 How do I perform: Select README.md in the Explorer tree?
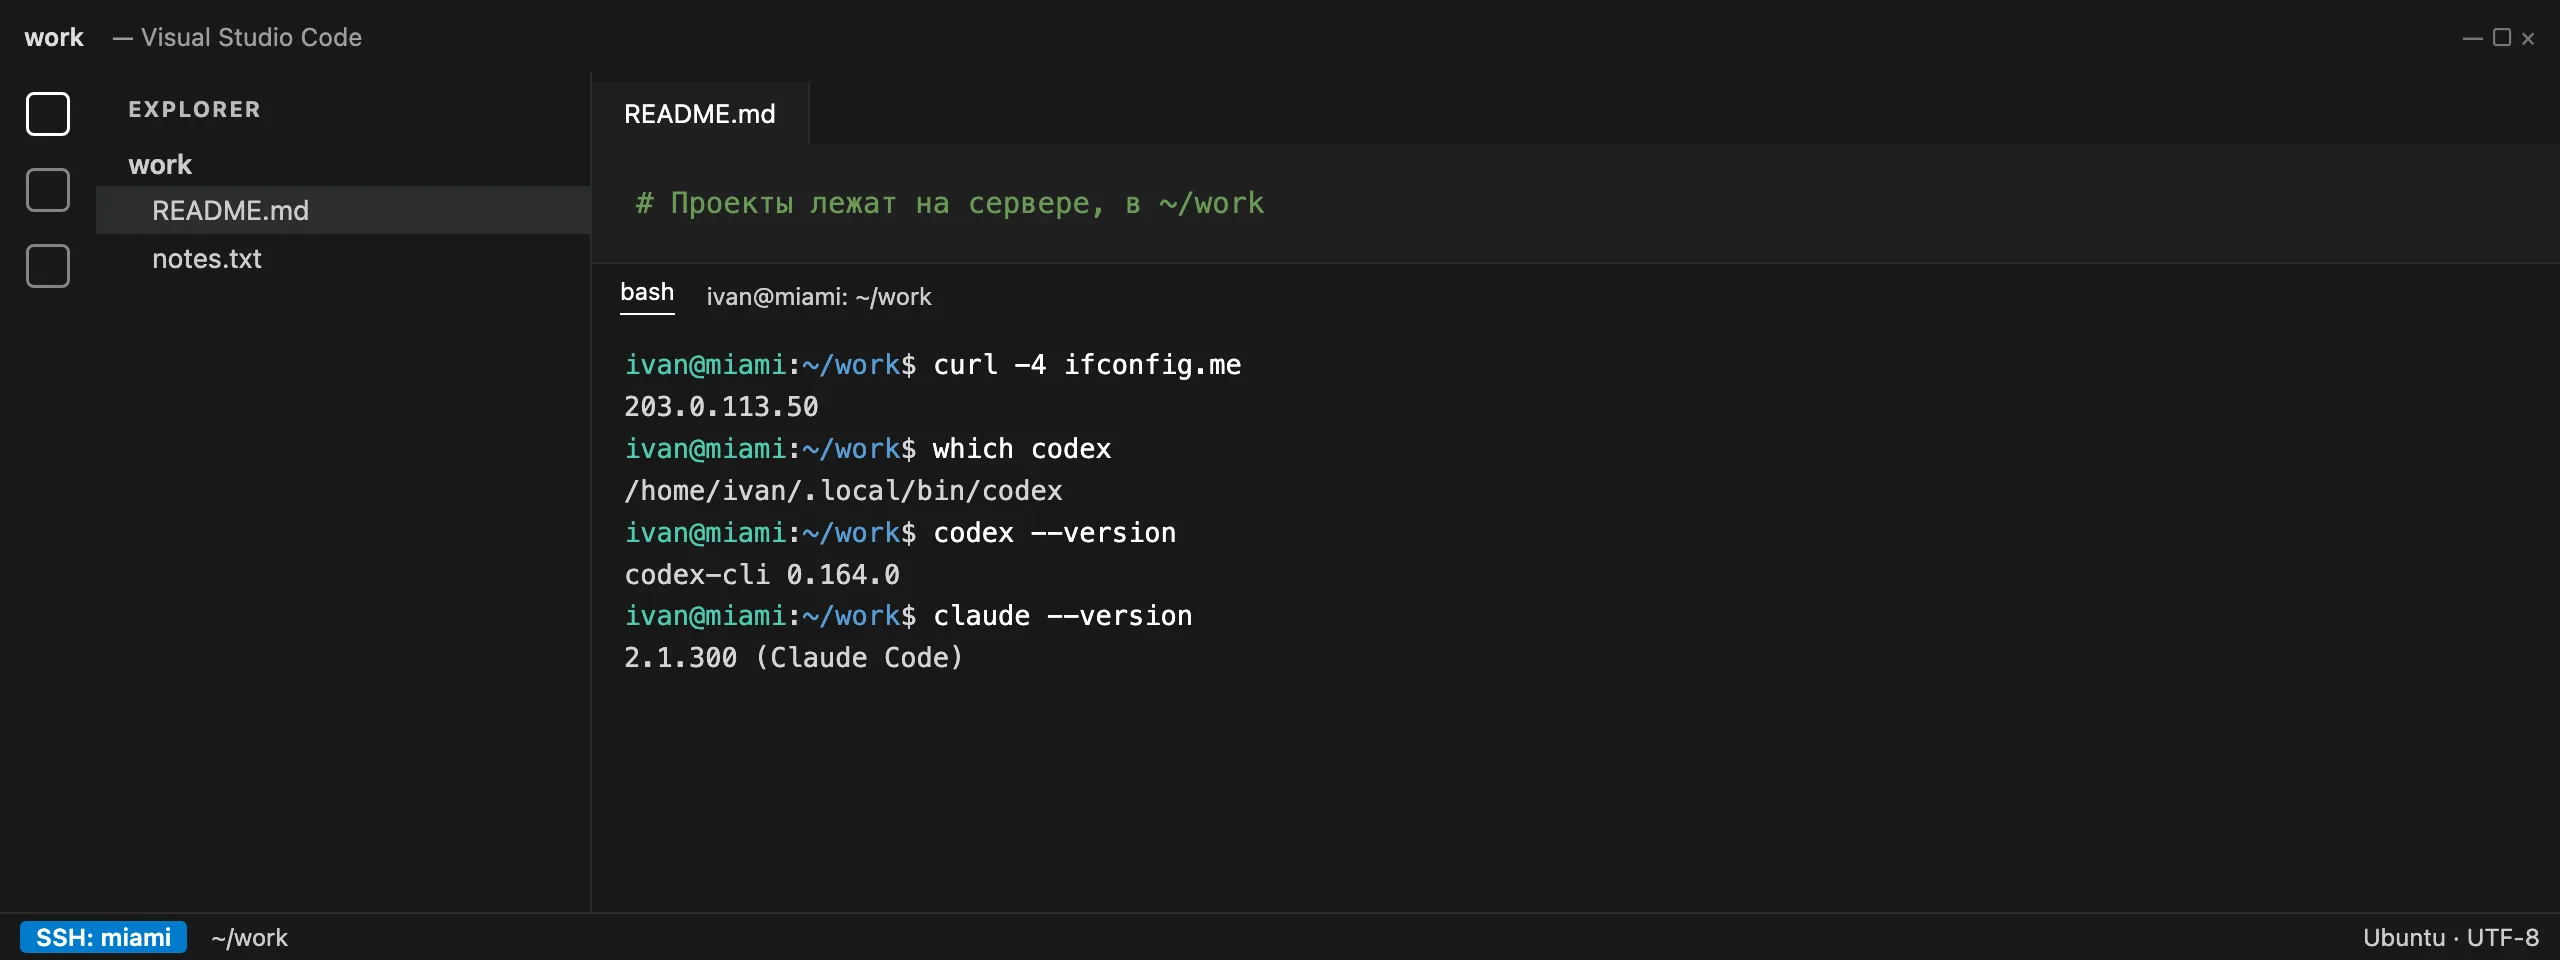[x=343, y=210]
